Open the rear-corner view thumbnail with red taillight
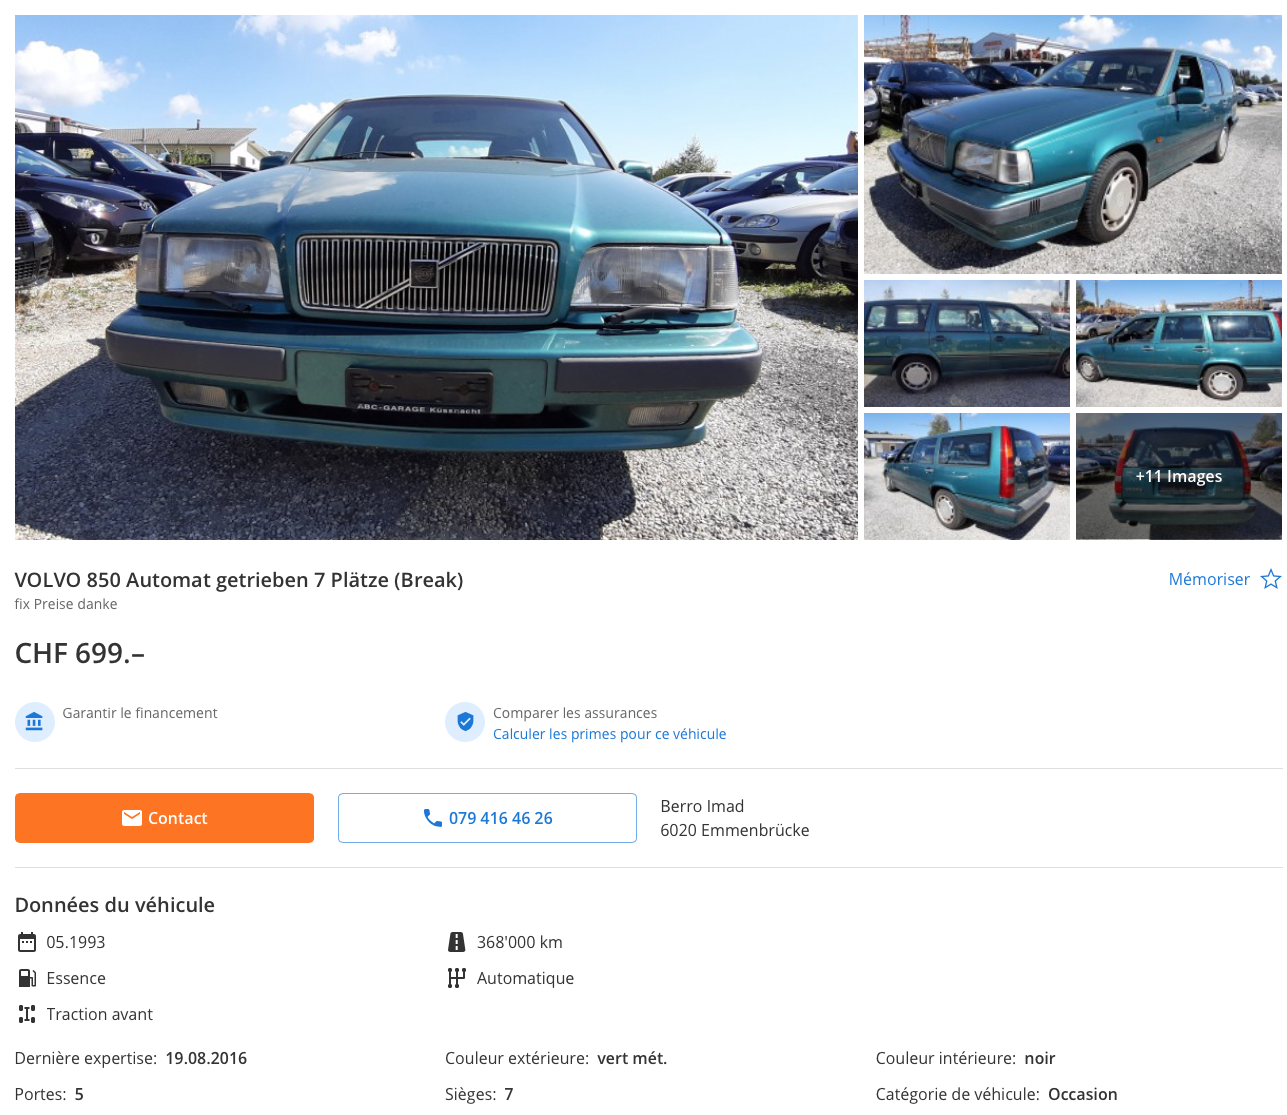The image size is (1287, 1115). (967, 476)
